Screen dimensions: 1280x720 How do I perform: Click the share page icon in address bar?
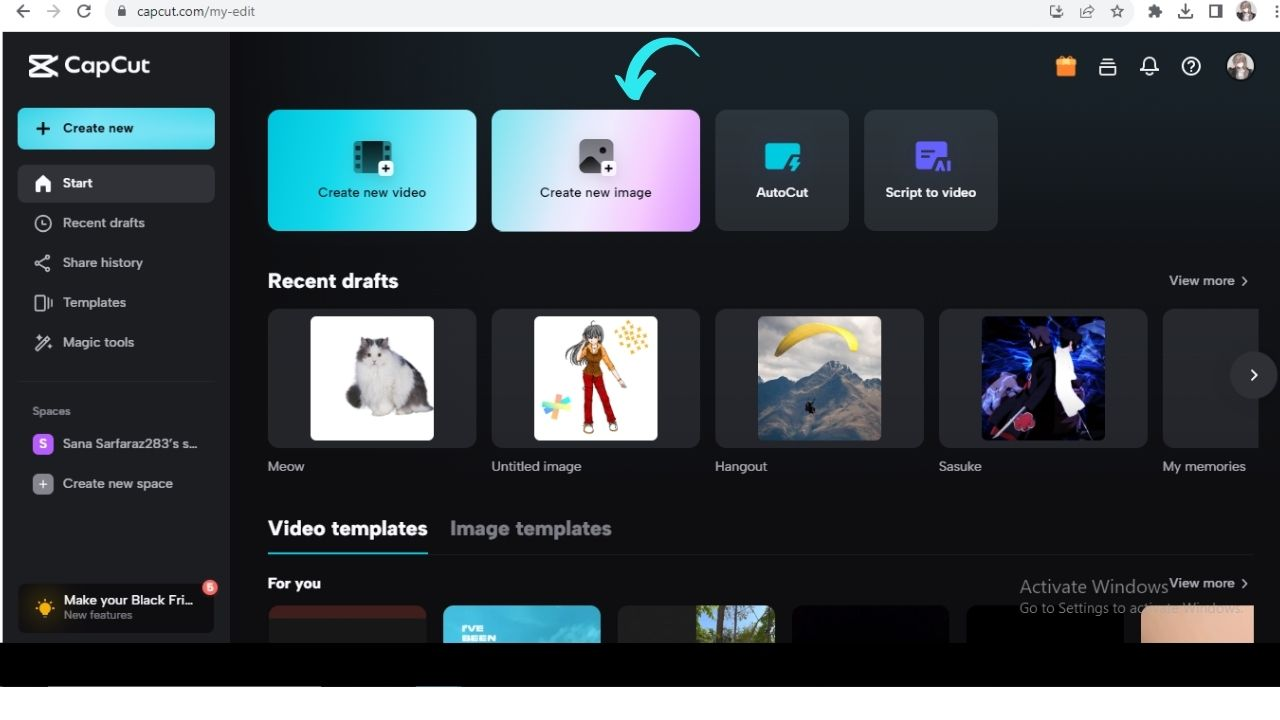point(1087,12)
